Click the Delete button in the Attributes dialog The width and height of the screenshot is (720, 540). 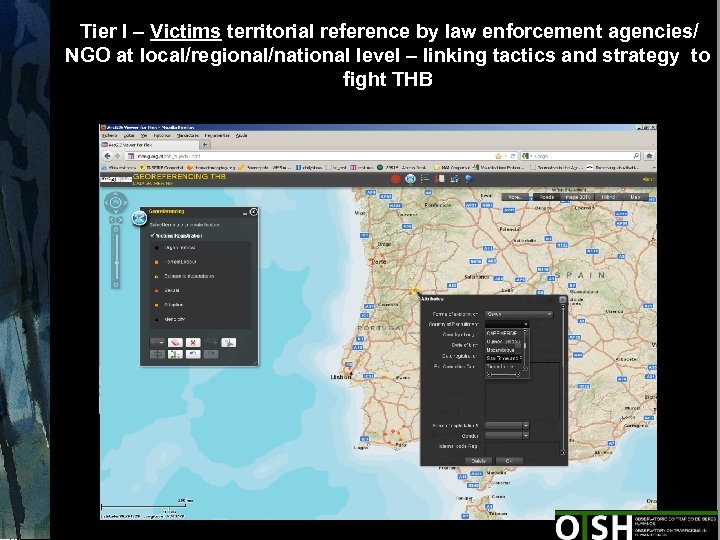tap(478, 461)
